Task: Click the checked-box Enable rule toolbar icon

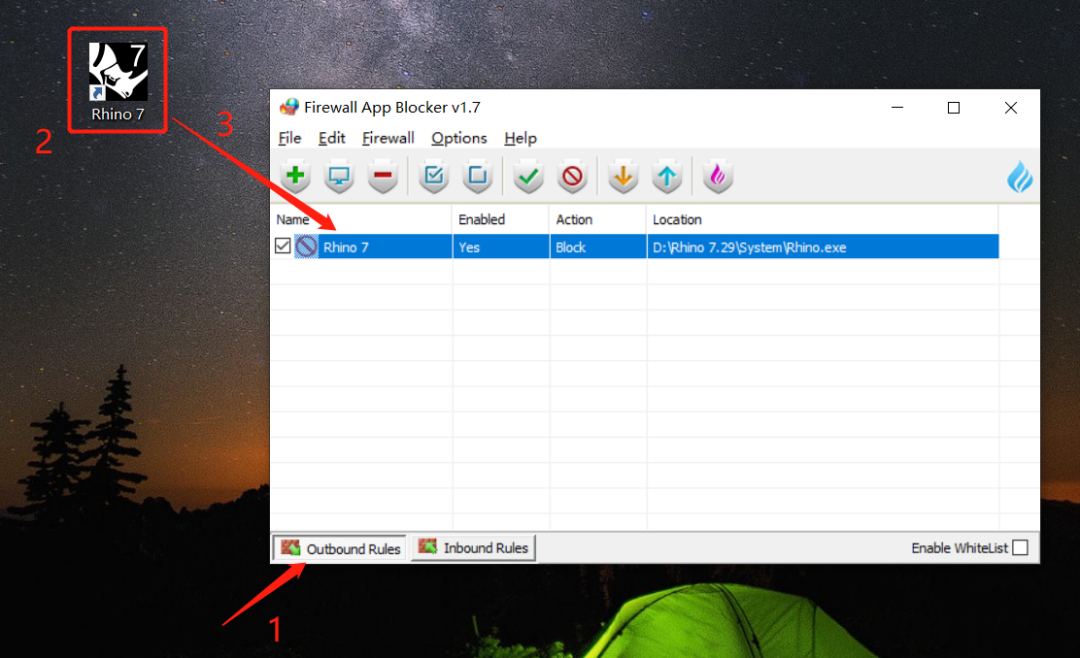Action: pyautogui.click(x=433, y=177)
